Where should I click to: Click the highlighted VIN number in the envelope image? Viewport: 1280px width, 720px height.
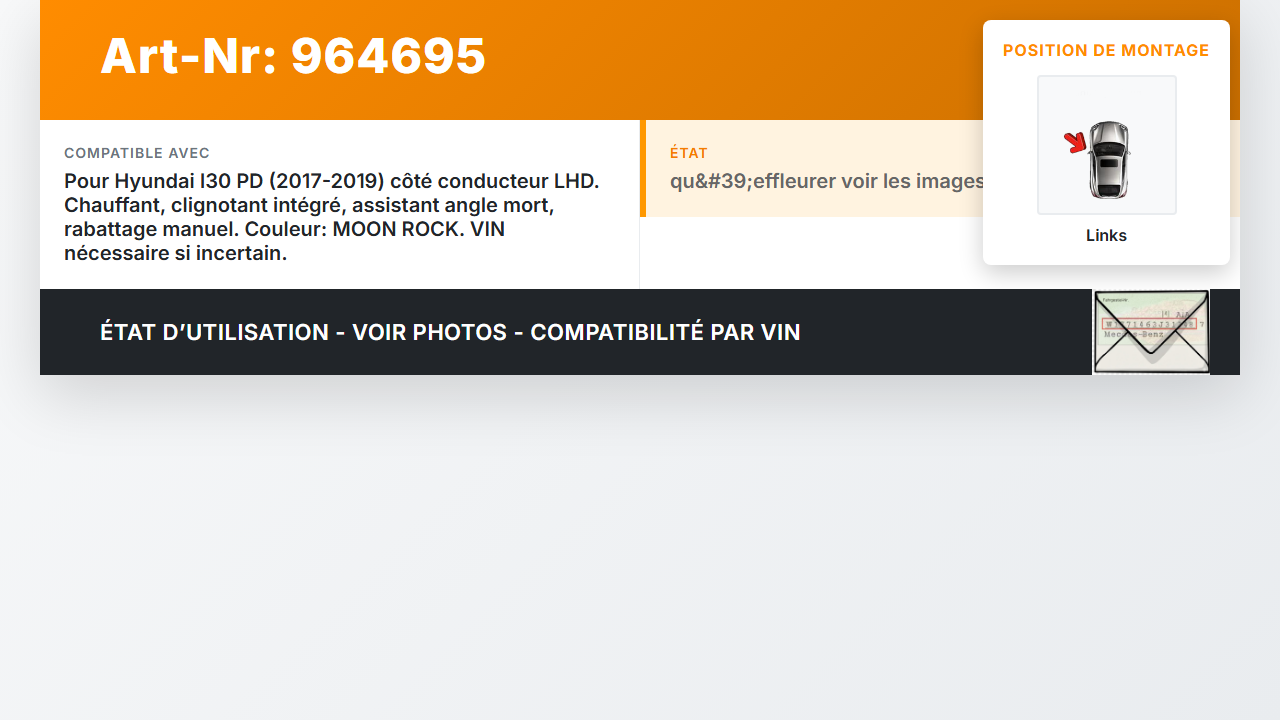click(x=1148, y=324)
